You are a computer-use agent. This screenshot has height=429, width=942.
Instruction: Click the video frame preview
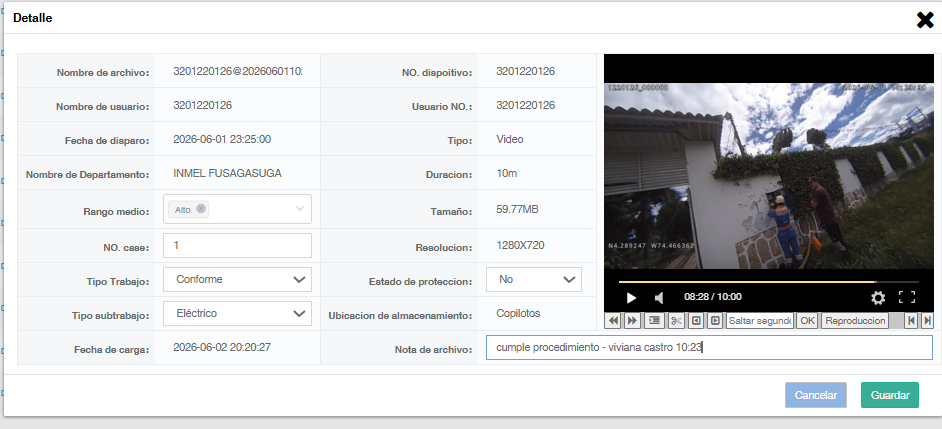pos(768,175)
